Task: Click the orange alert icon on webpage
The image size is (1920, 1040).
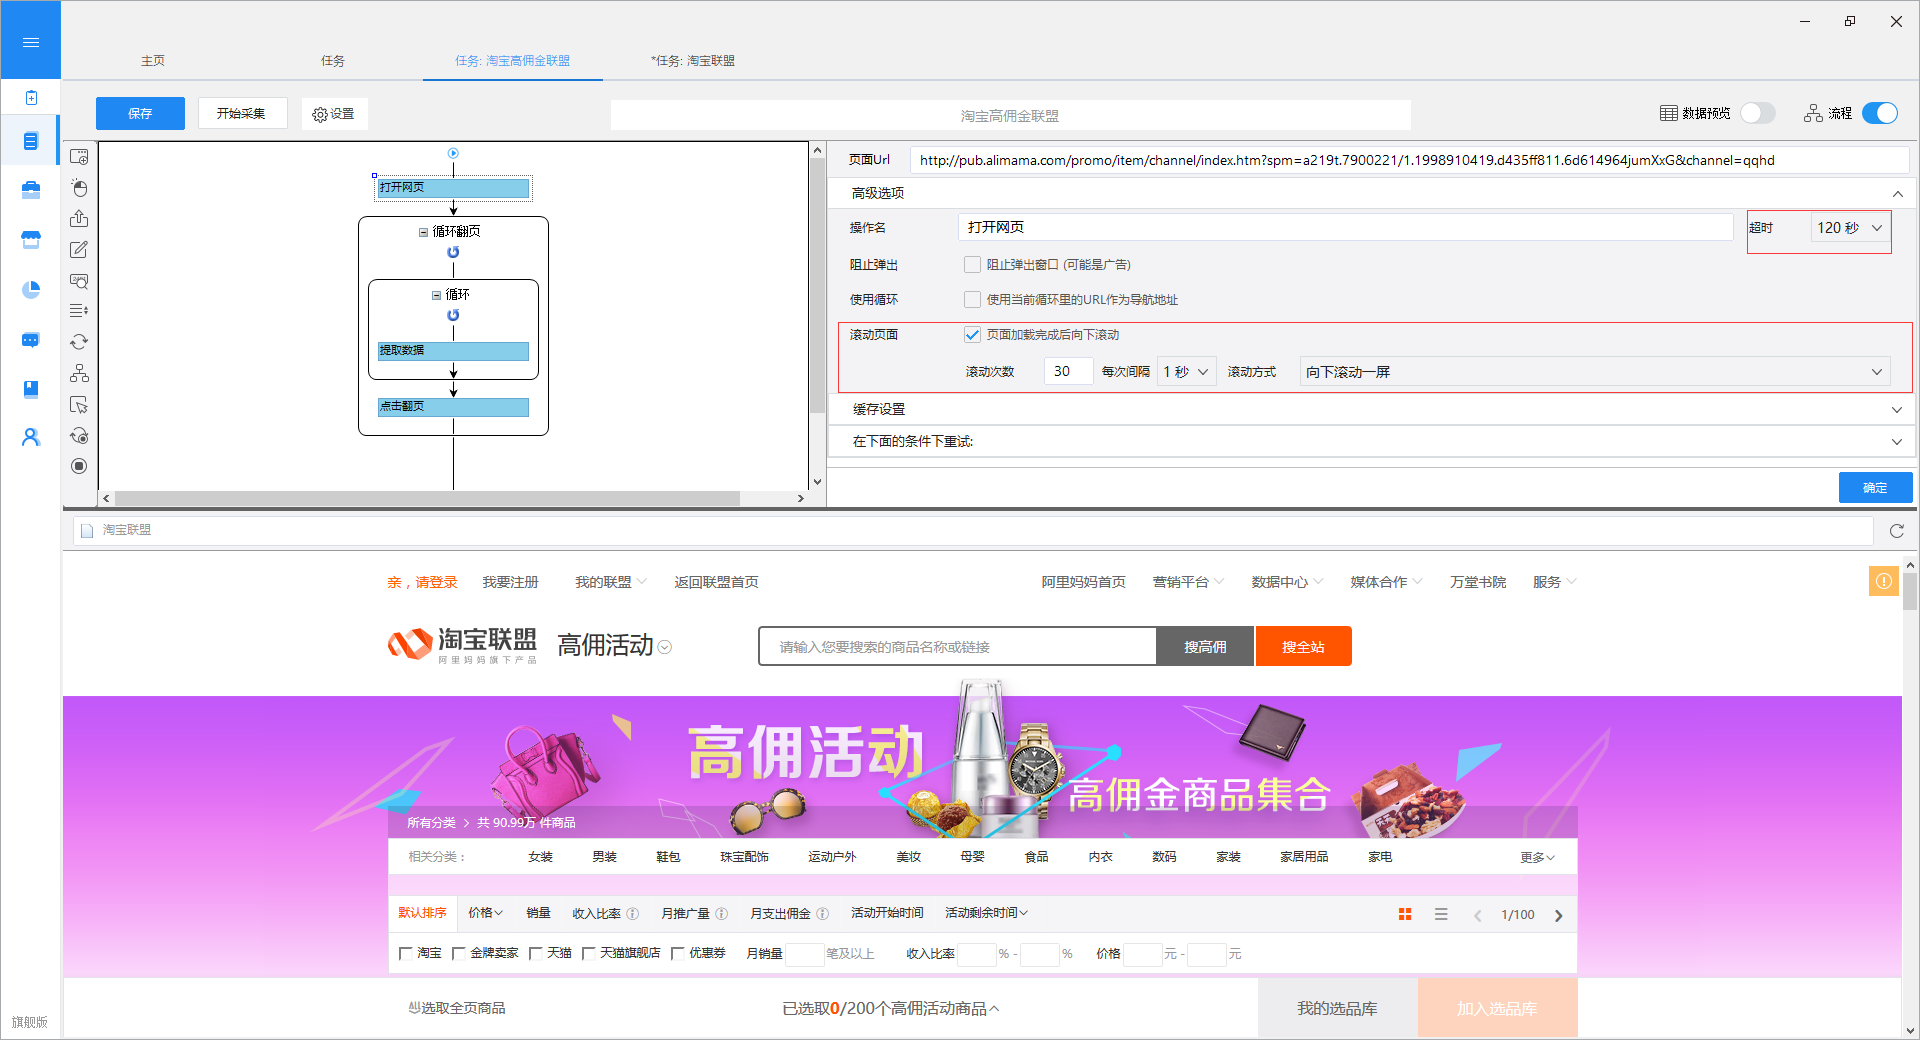Action: coord(1883,581)
